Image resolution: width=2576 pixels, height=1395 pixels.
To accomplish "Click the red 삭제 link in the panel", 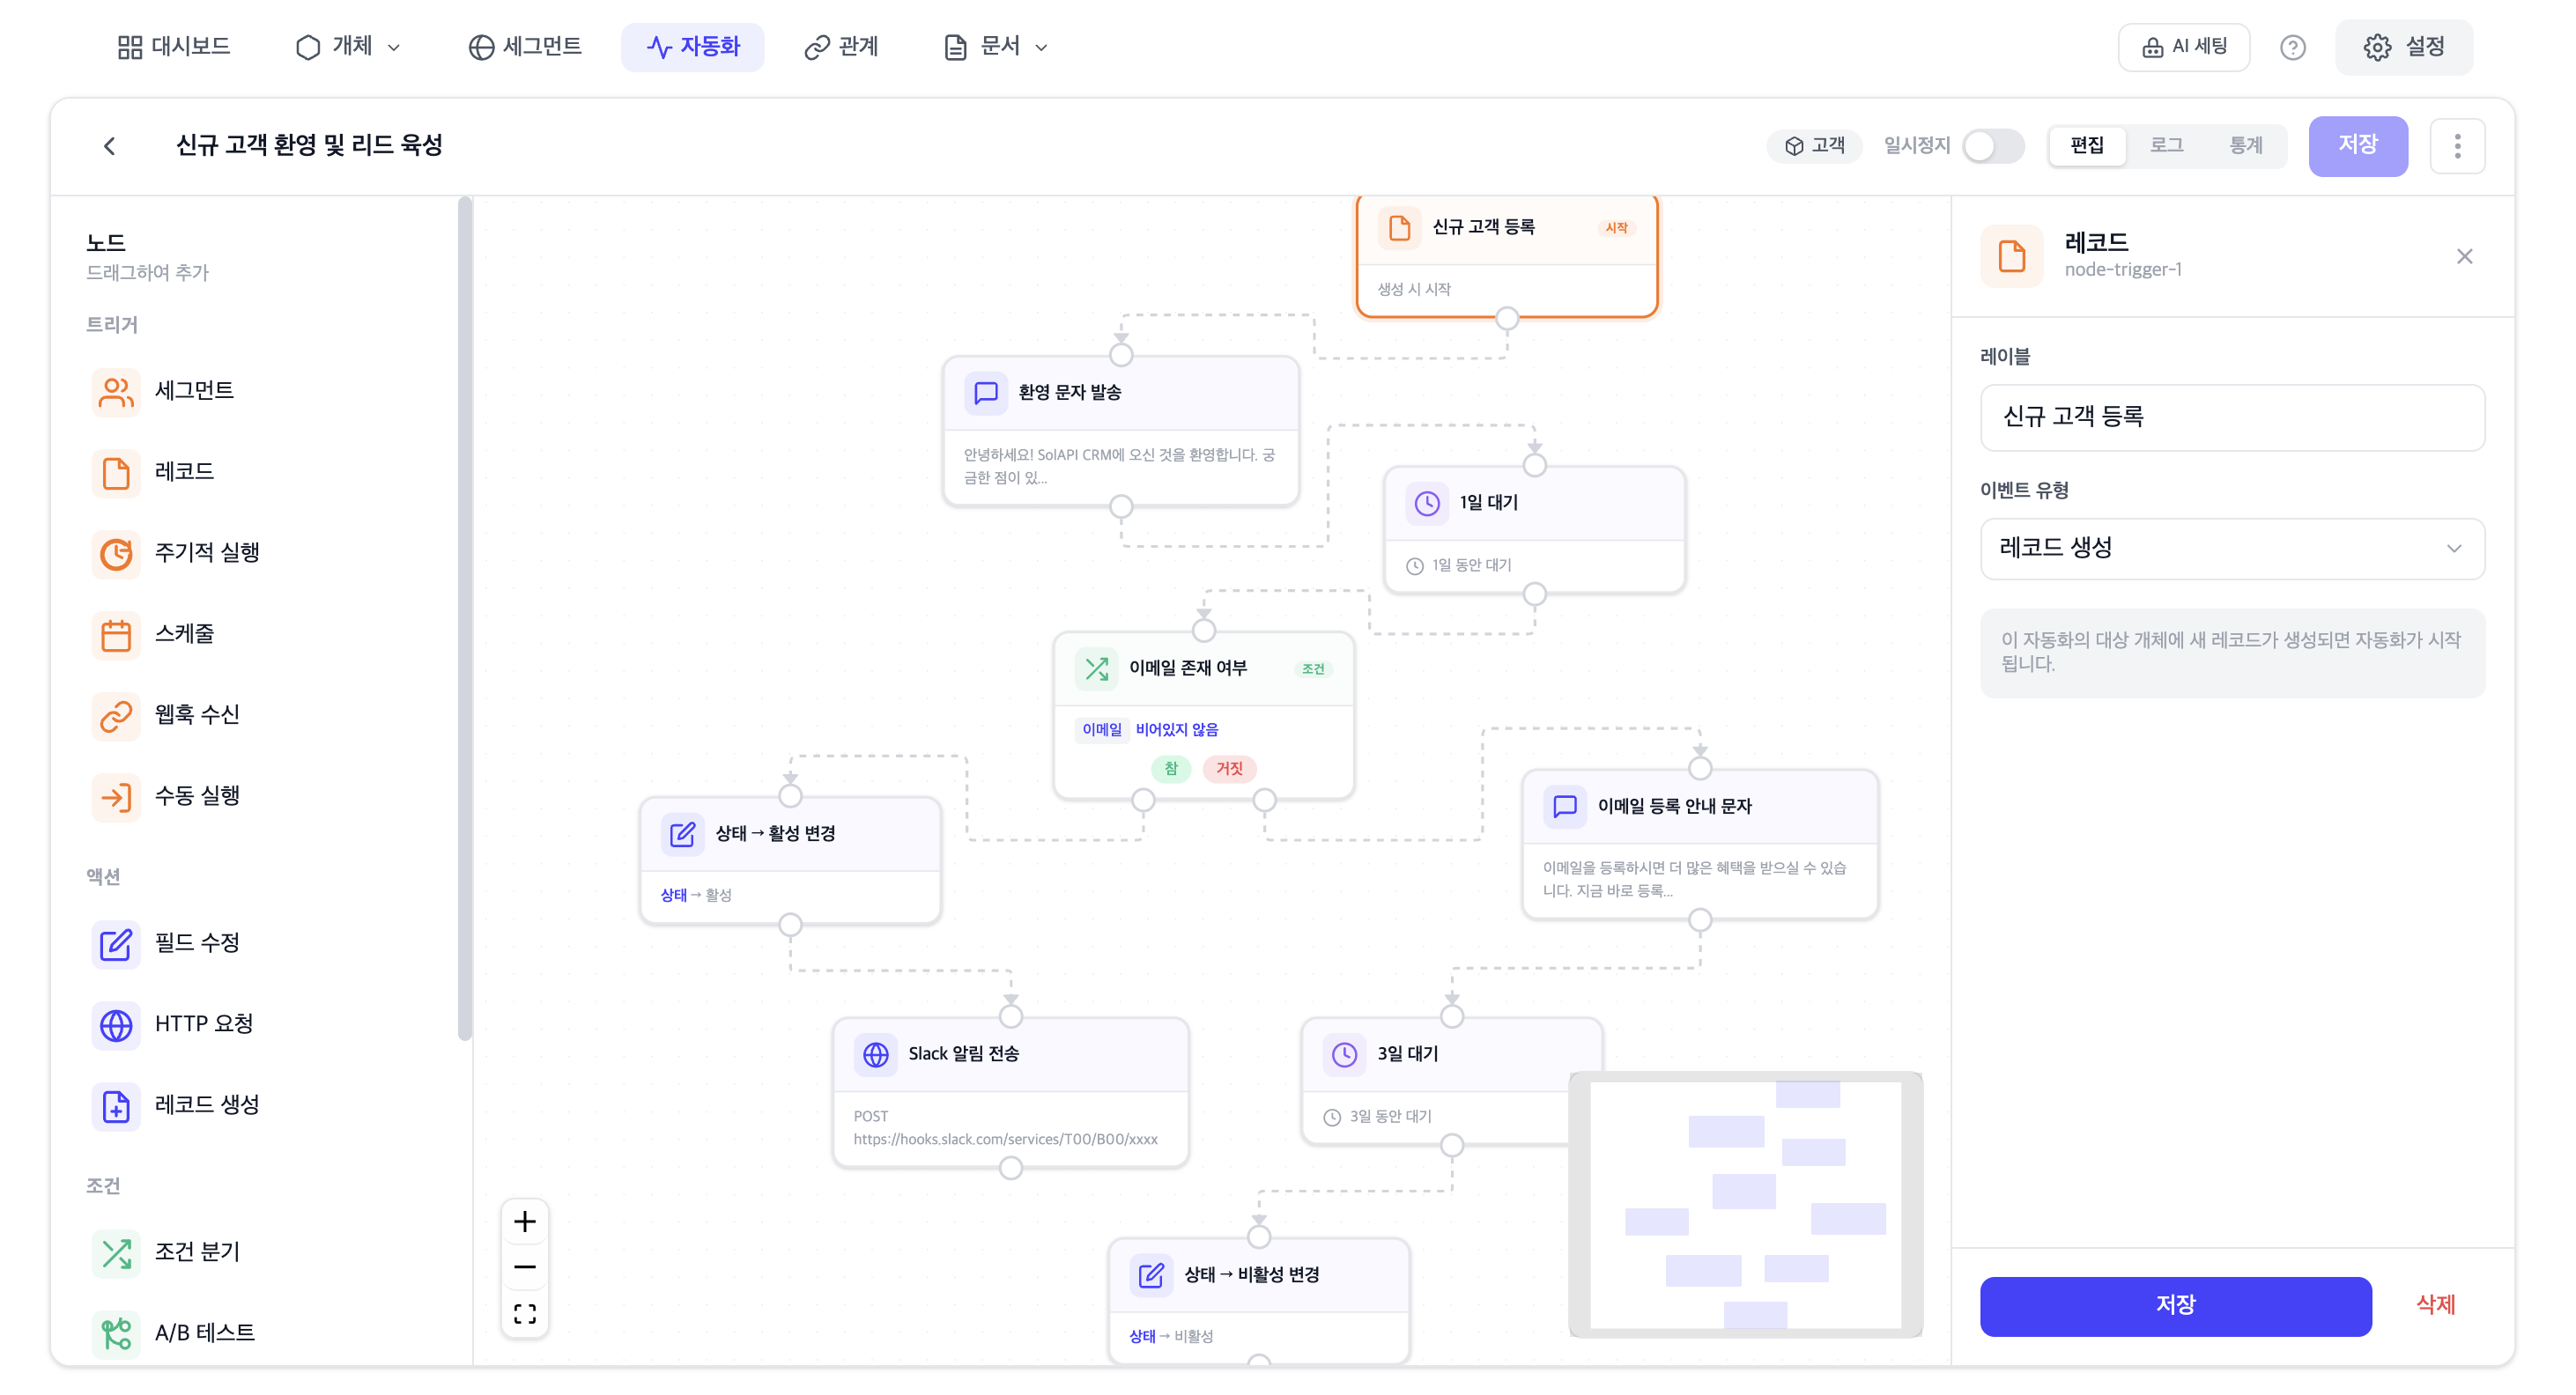I will pyautogui.click(x=2434, y=1306).
